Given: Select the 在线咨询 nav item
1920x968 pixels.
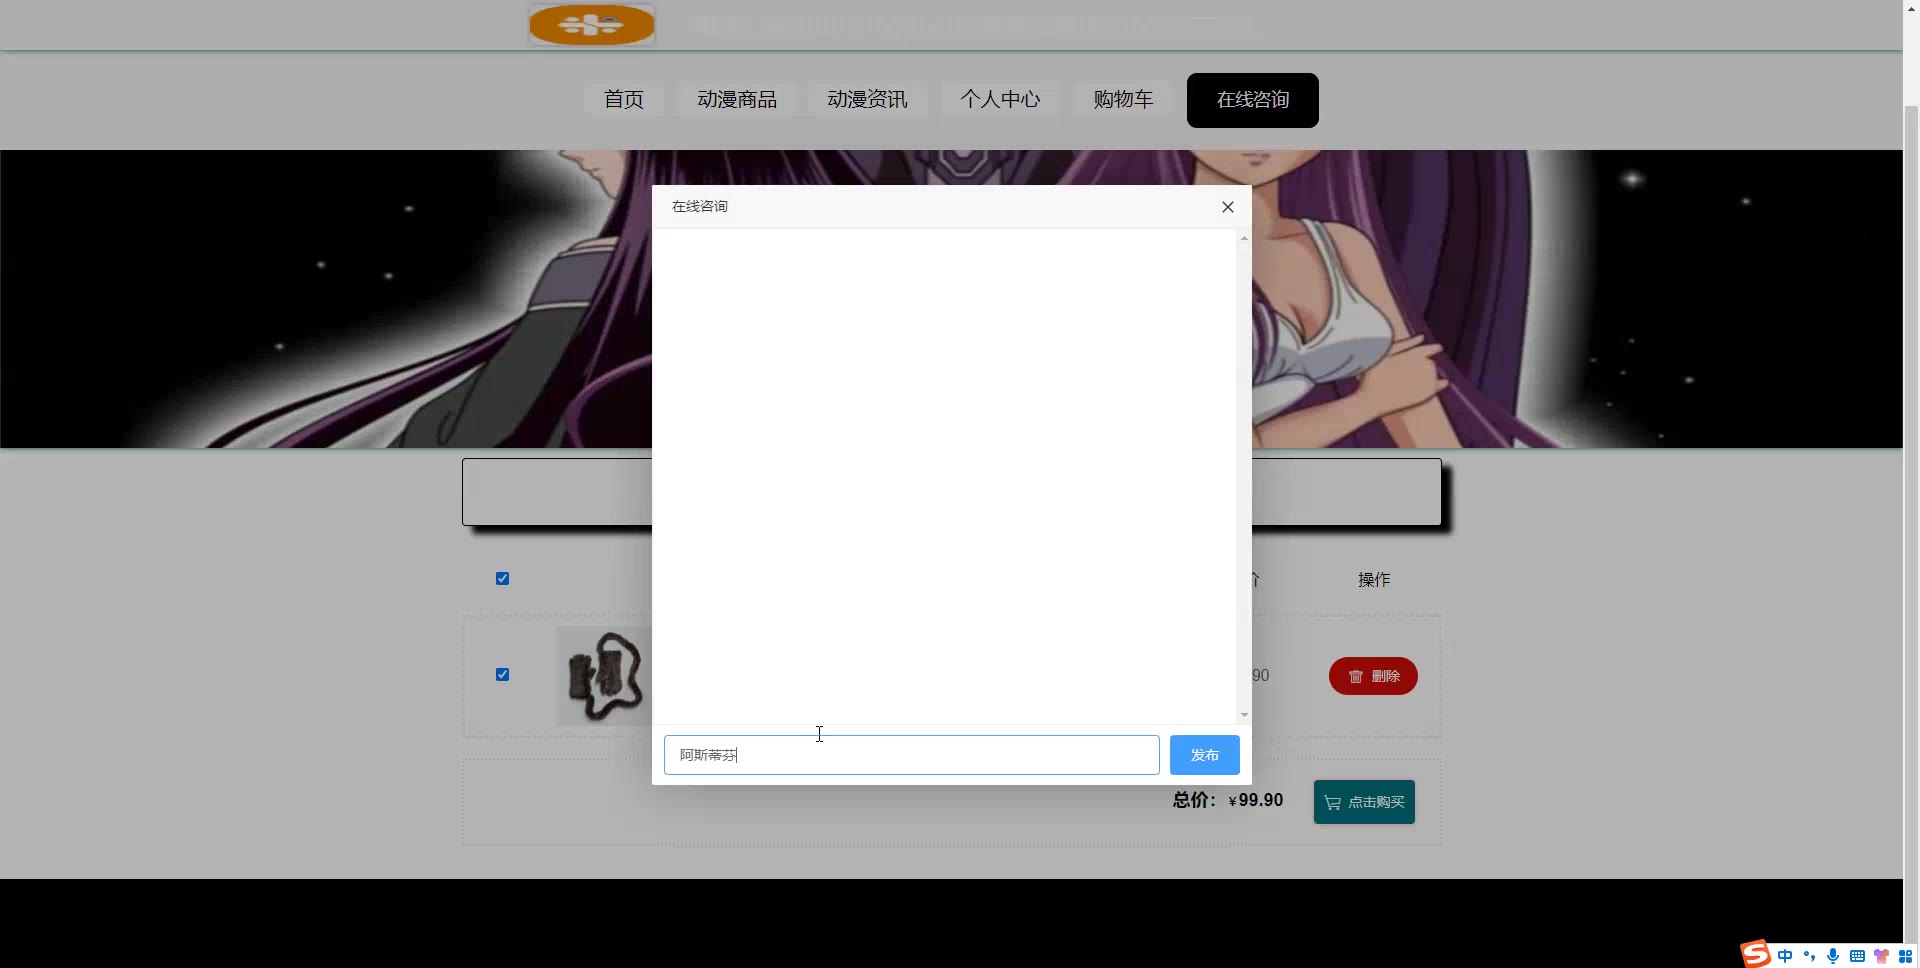Looking at the screenshot, I should pos(1253,100).
